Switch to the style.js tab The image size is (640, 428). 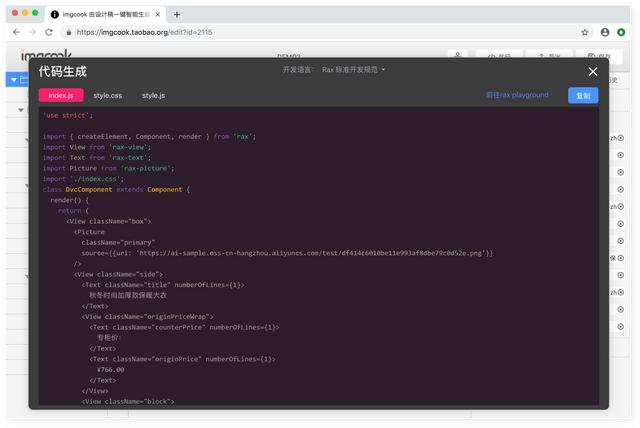[x=153, y=95]
